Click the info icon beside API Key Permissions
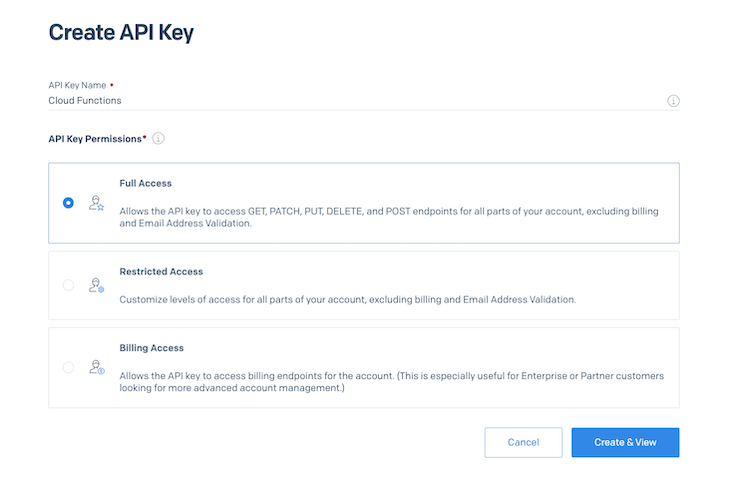The width and height of the screenshot is (730, 484). (x=158, y=138)
